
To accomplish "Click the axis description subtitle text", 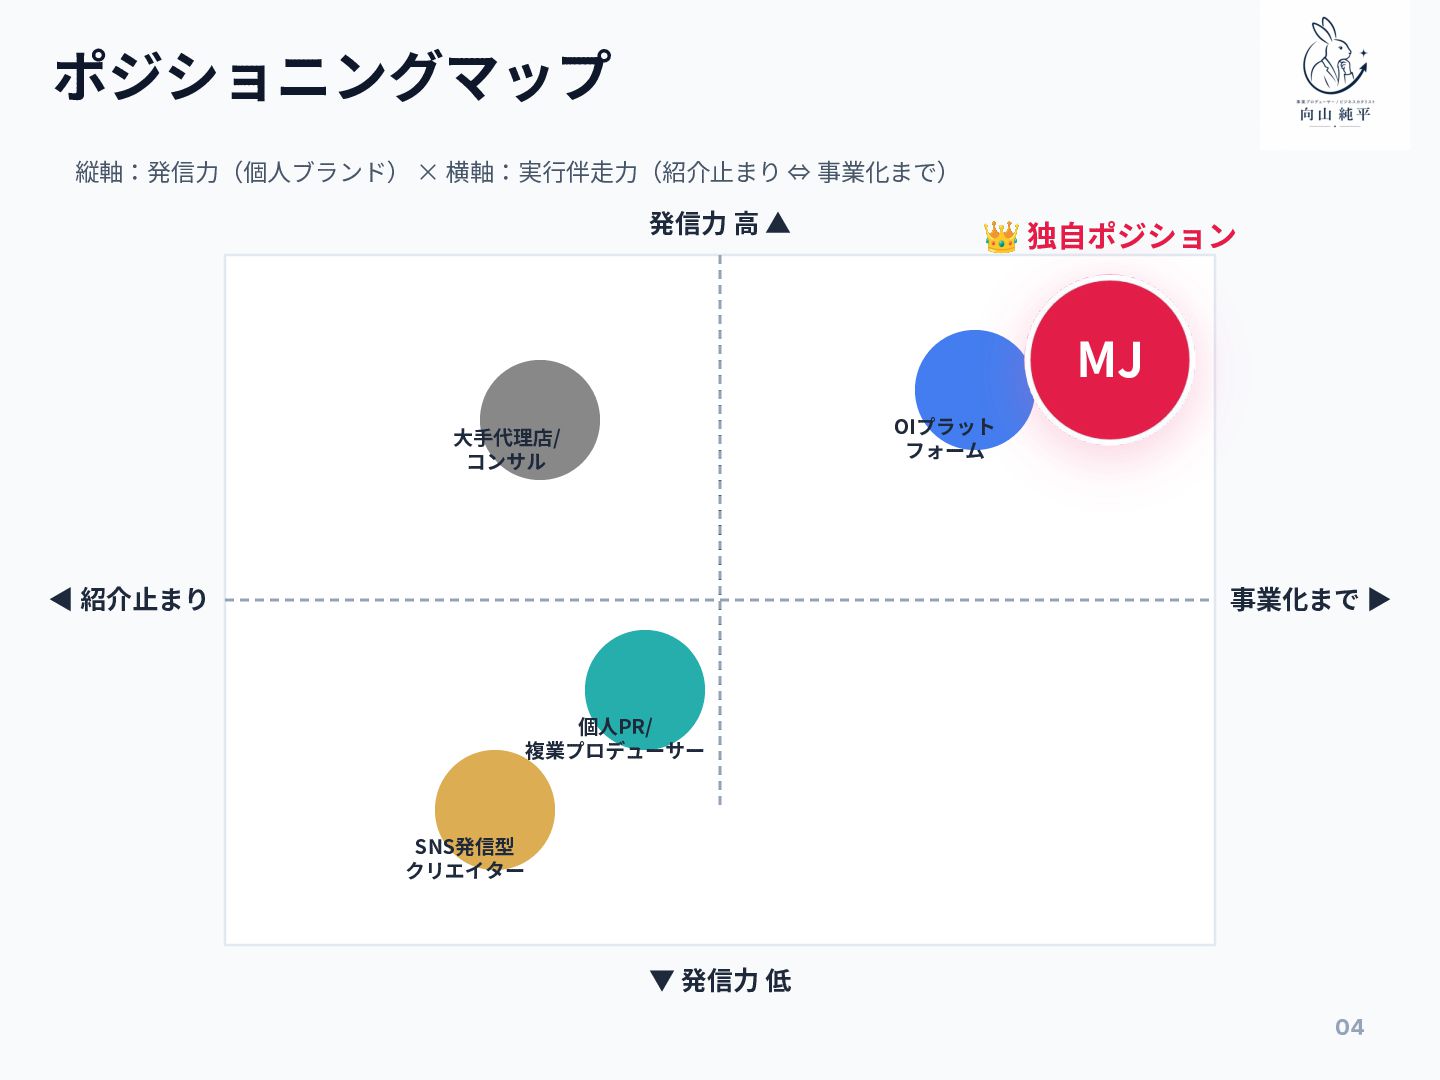I will coord(512,172).
